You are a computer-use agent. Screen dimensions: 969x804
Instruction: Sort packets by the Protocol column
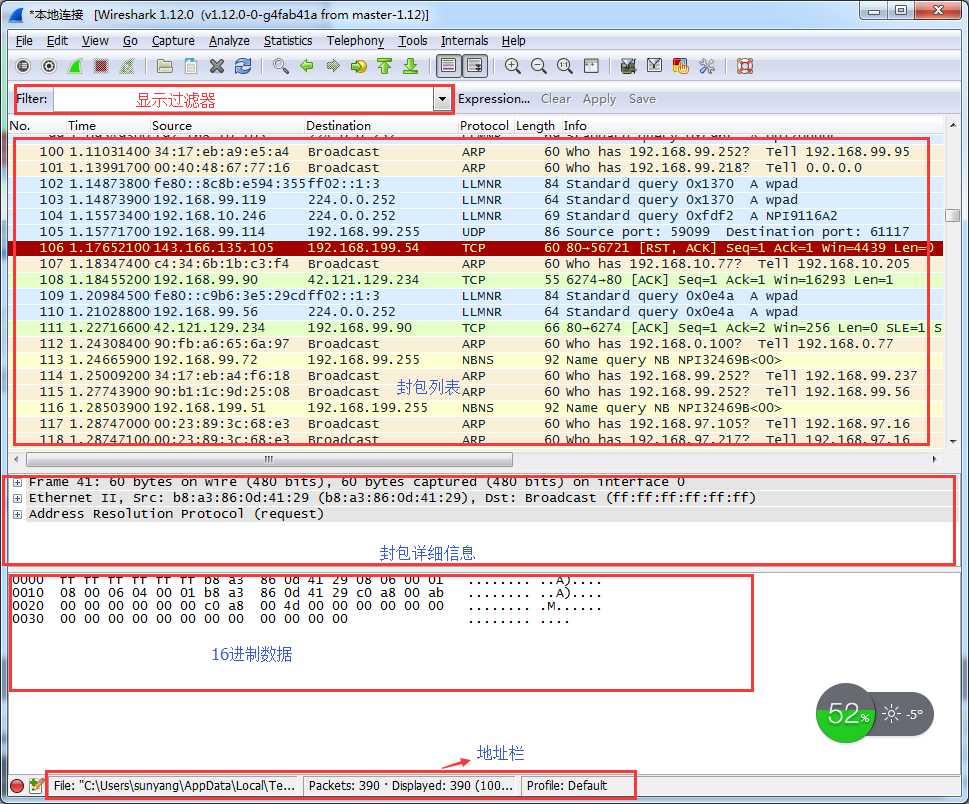pos(484,125)
